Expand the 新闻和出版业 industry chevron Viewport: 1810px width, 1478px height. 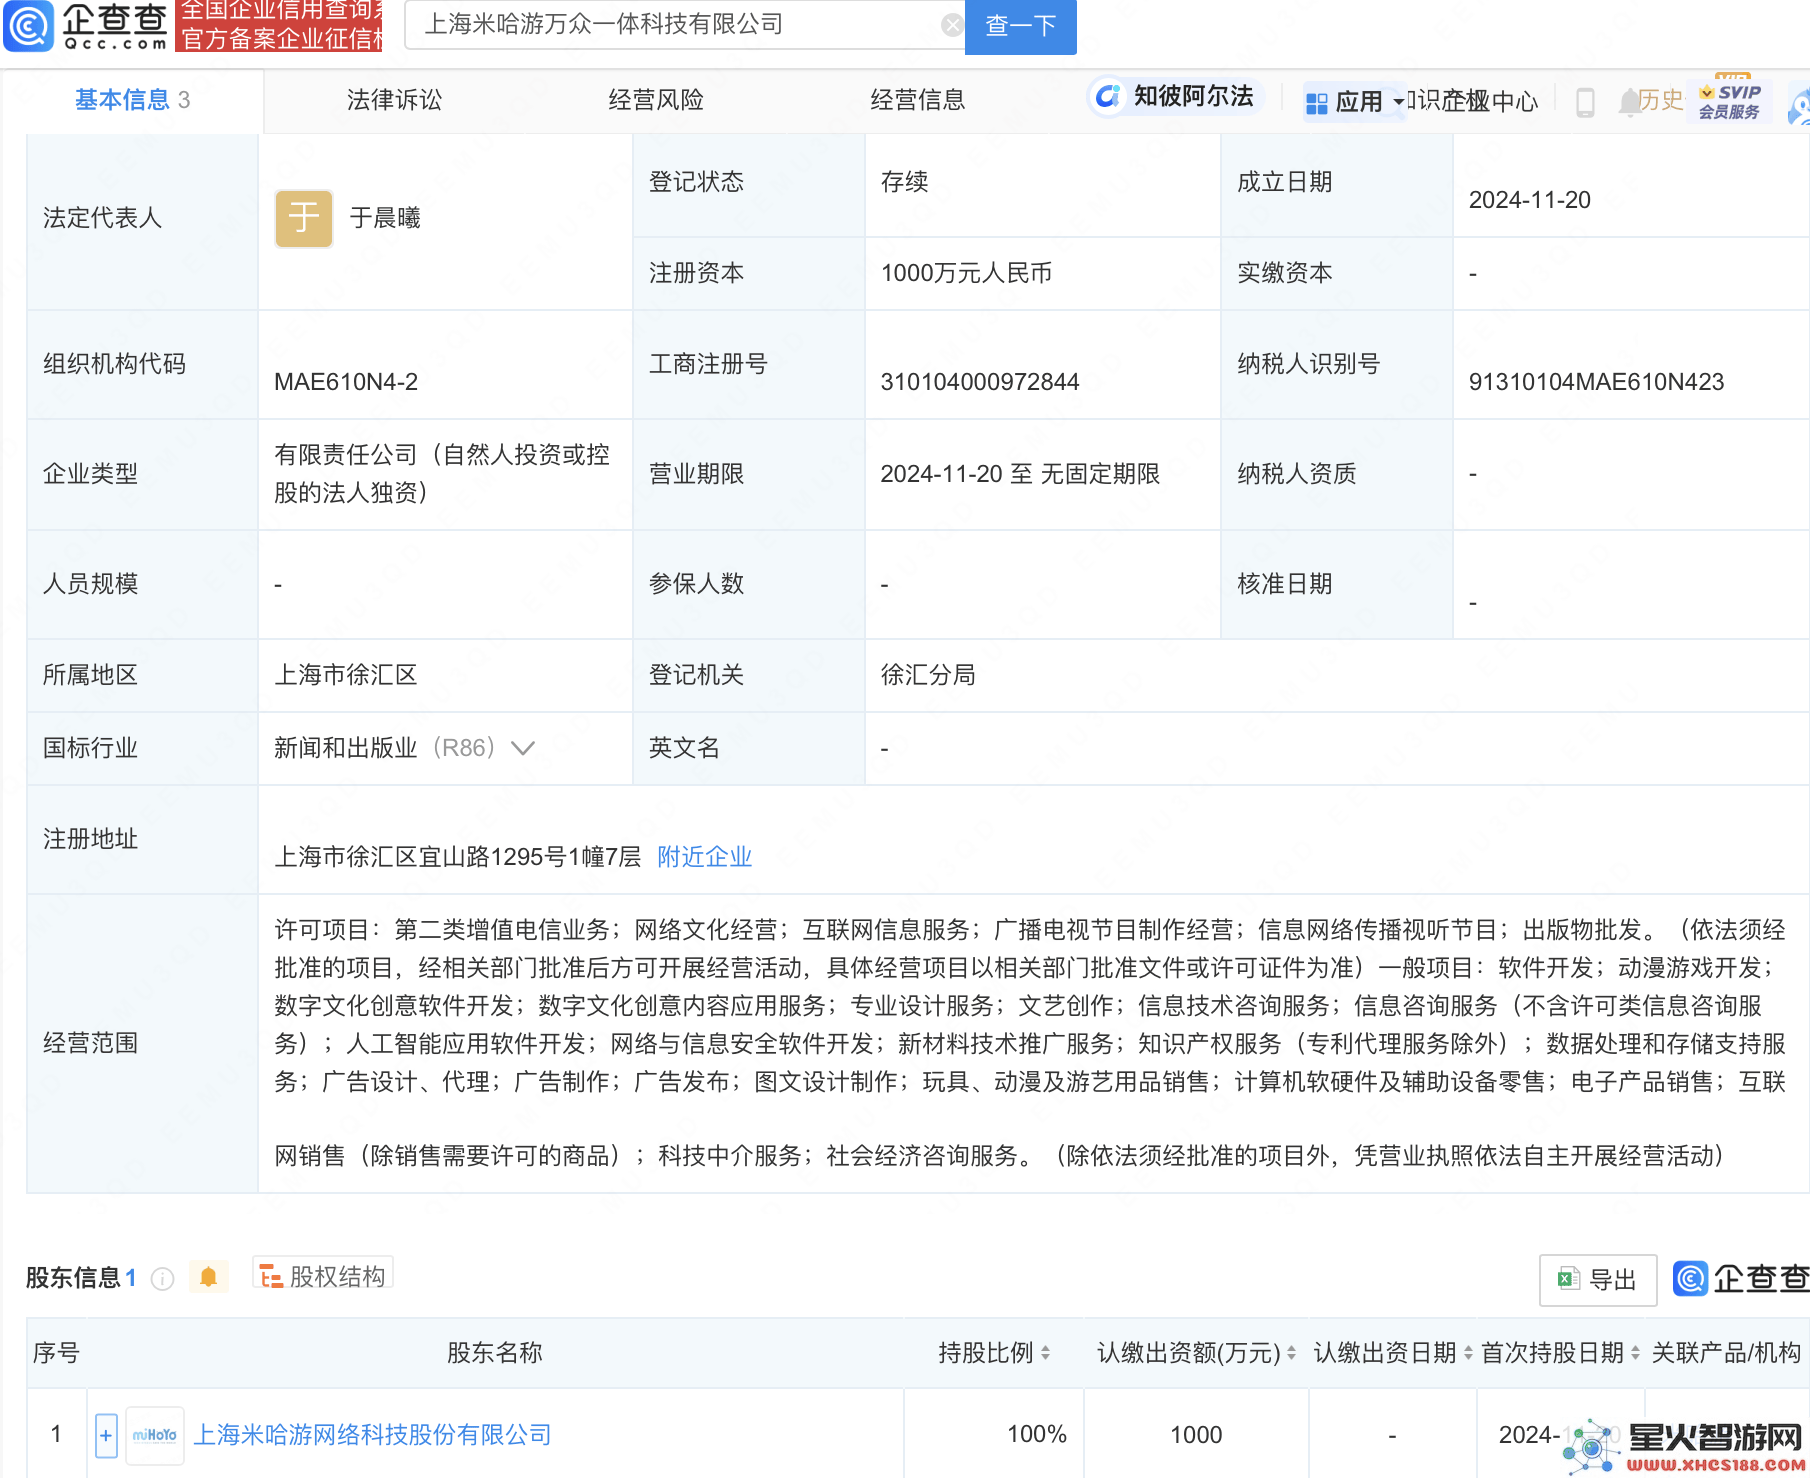[522, 748]
